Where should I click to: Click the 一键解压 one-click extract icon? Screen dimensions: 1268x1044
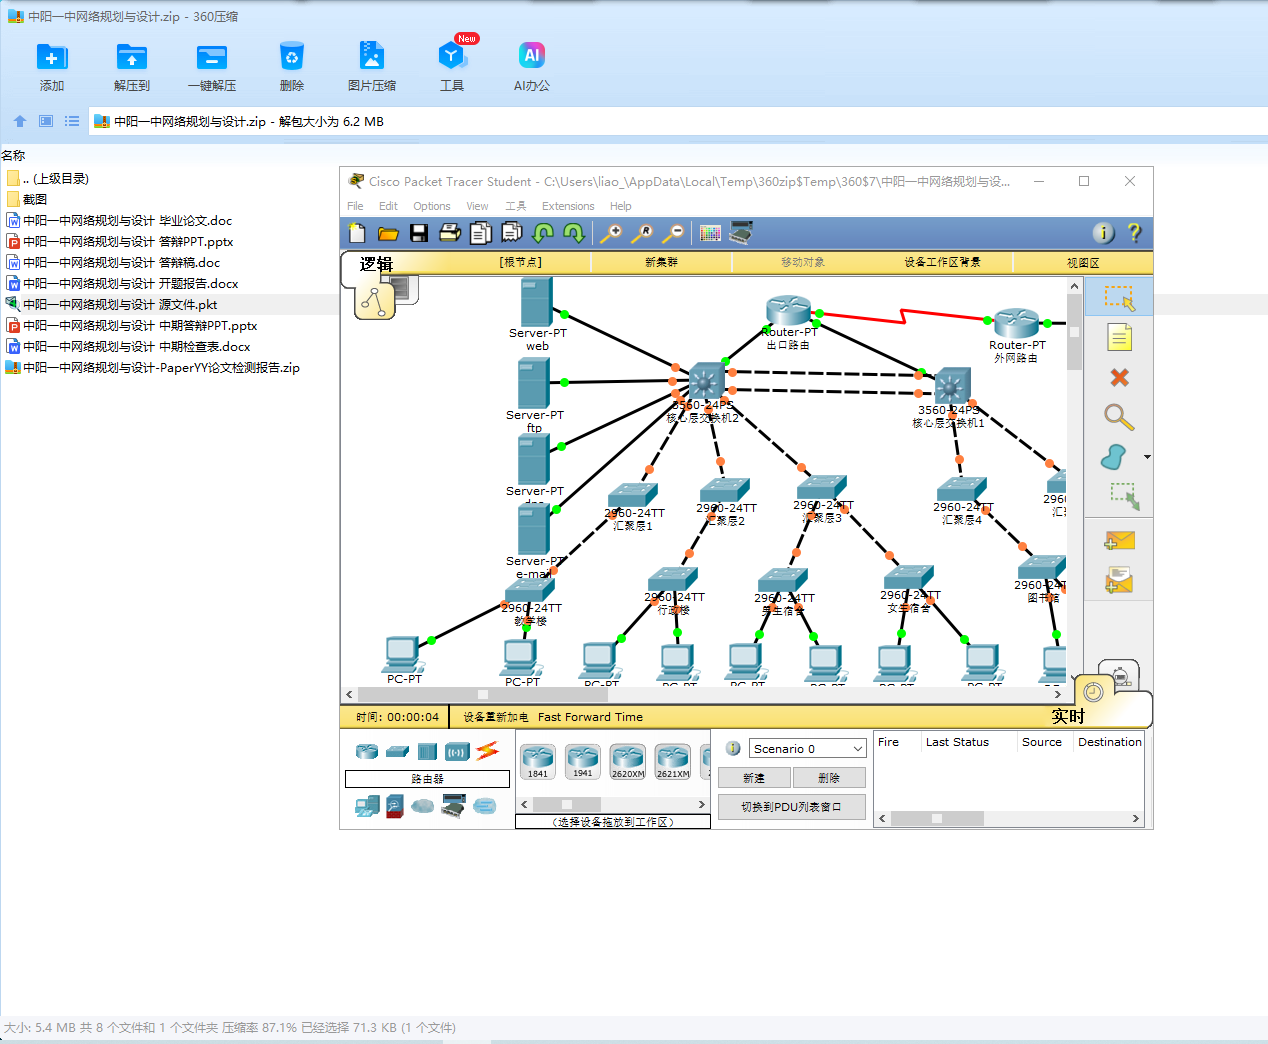(x=212, y=68)
